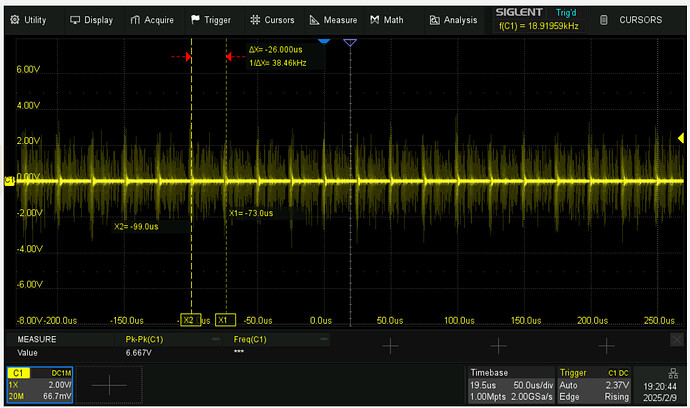Add measurement in second empty plus slot
The image size is (690, 408).
click(498, 346)
